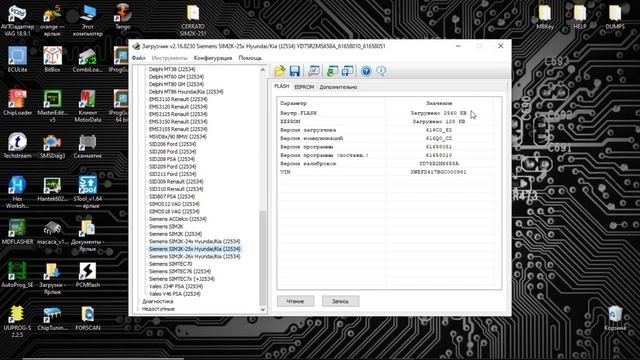The image size is (640, 360).
Task: Switch to the FLASH tab
Action: [x=282, y=87]
